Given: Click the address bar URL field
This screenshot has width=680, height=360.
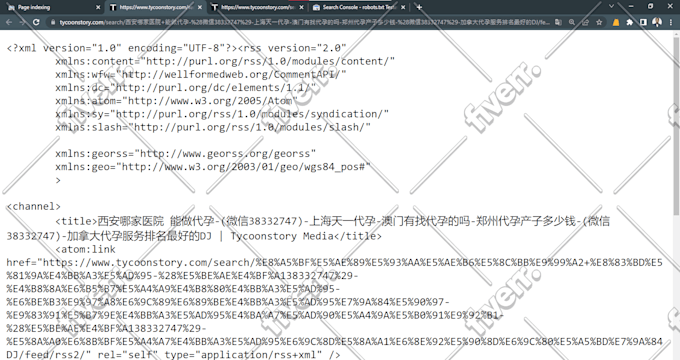Looking at the screenshot, I should point(304,22).
